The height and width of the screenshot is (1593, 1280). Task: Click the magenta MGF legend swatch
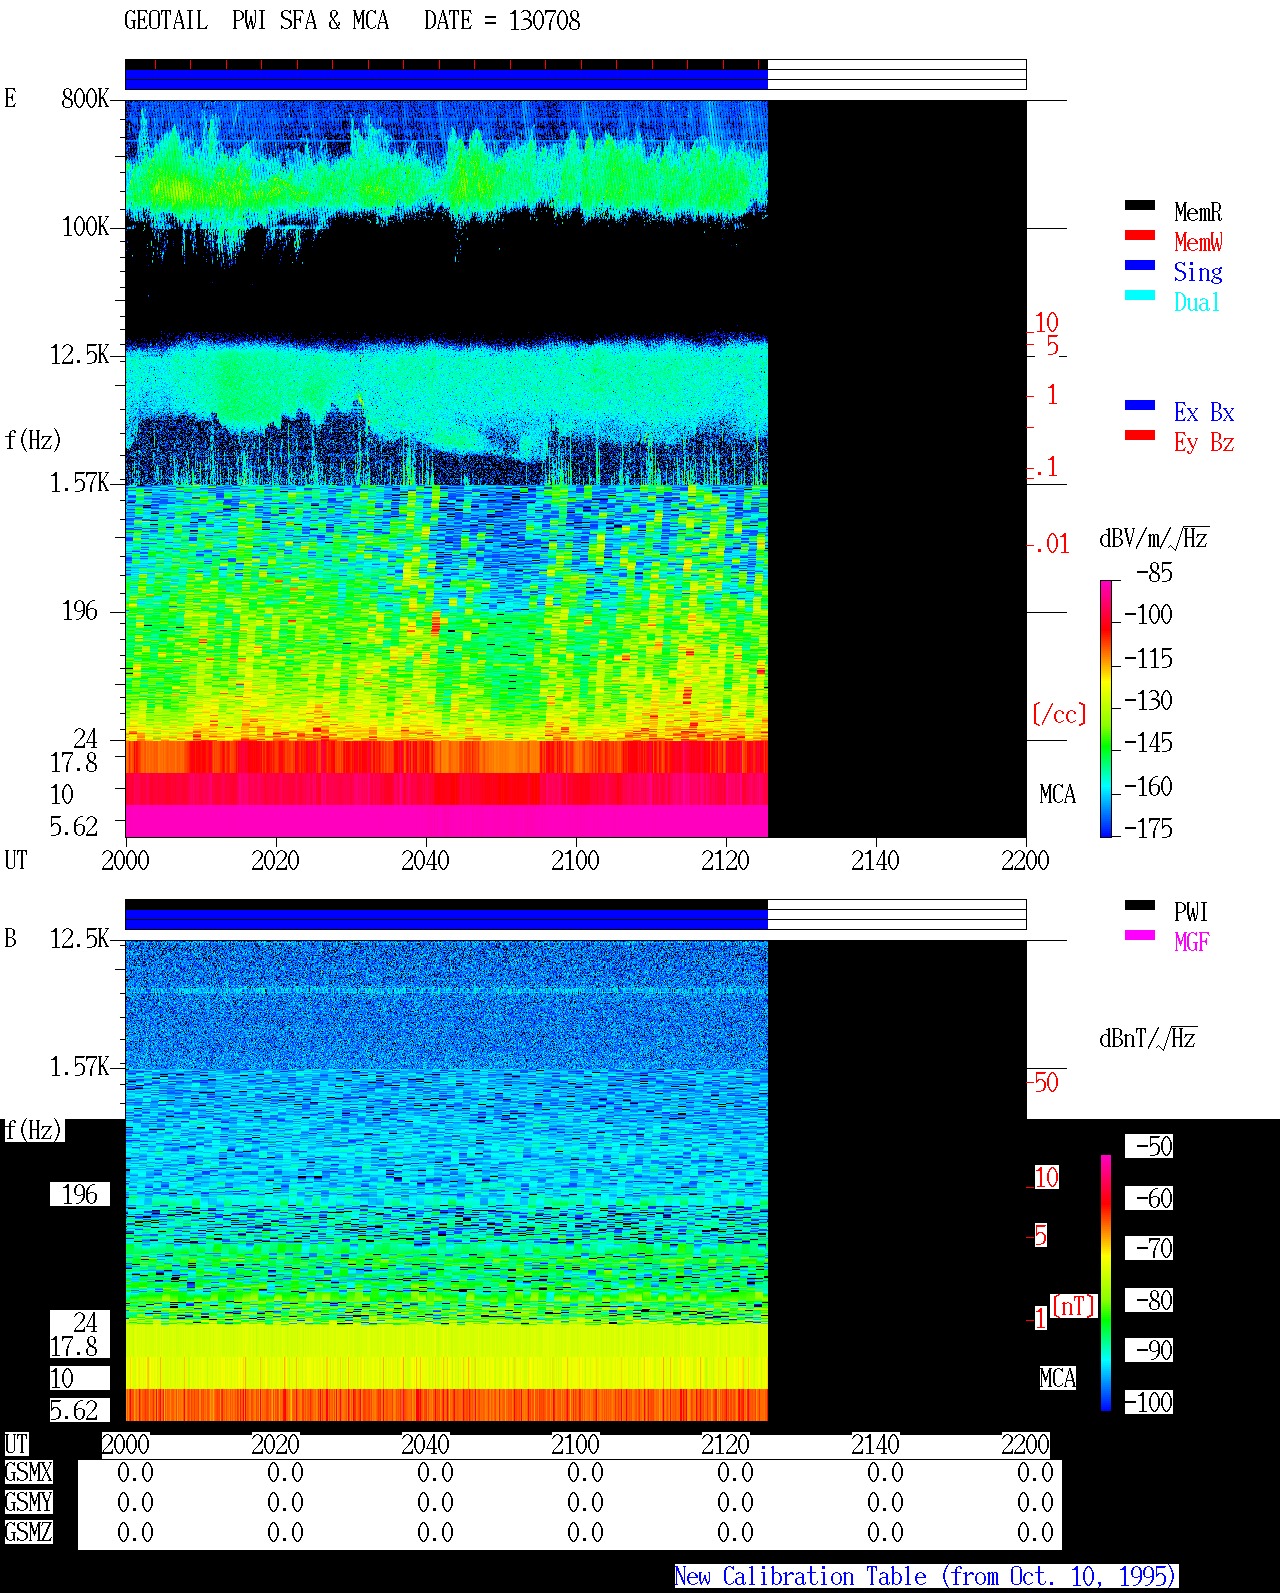[1139, 935]
